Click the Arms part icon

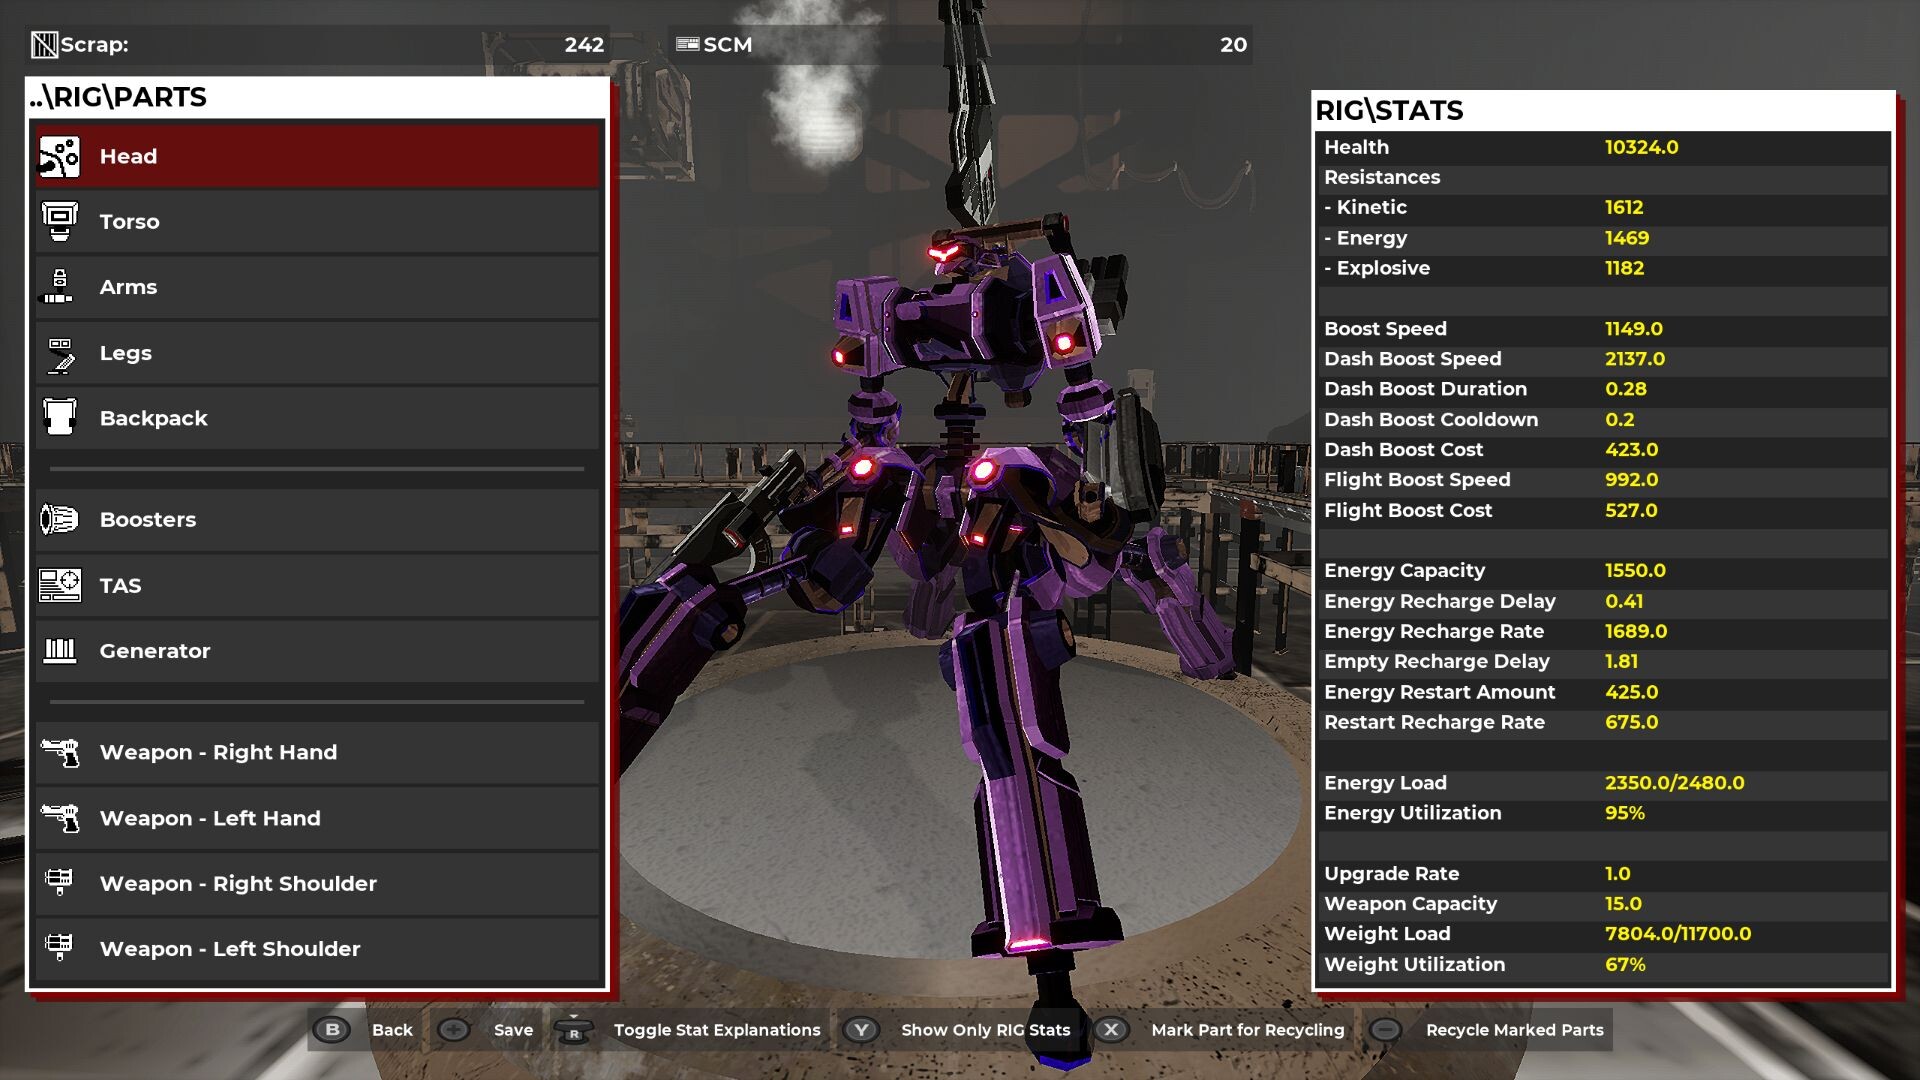coord(59,287)
